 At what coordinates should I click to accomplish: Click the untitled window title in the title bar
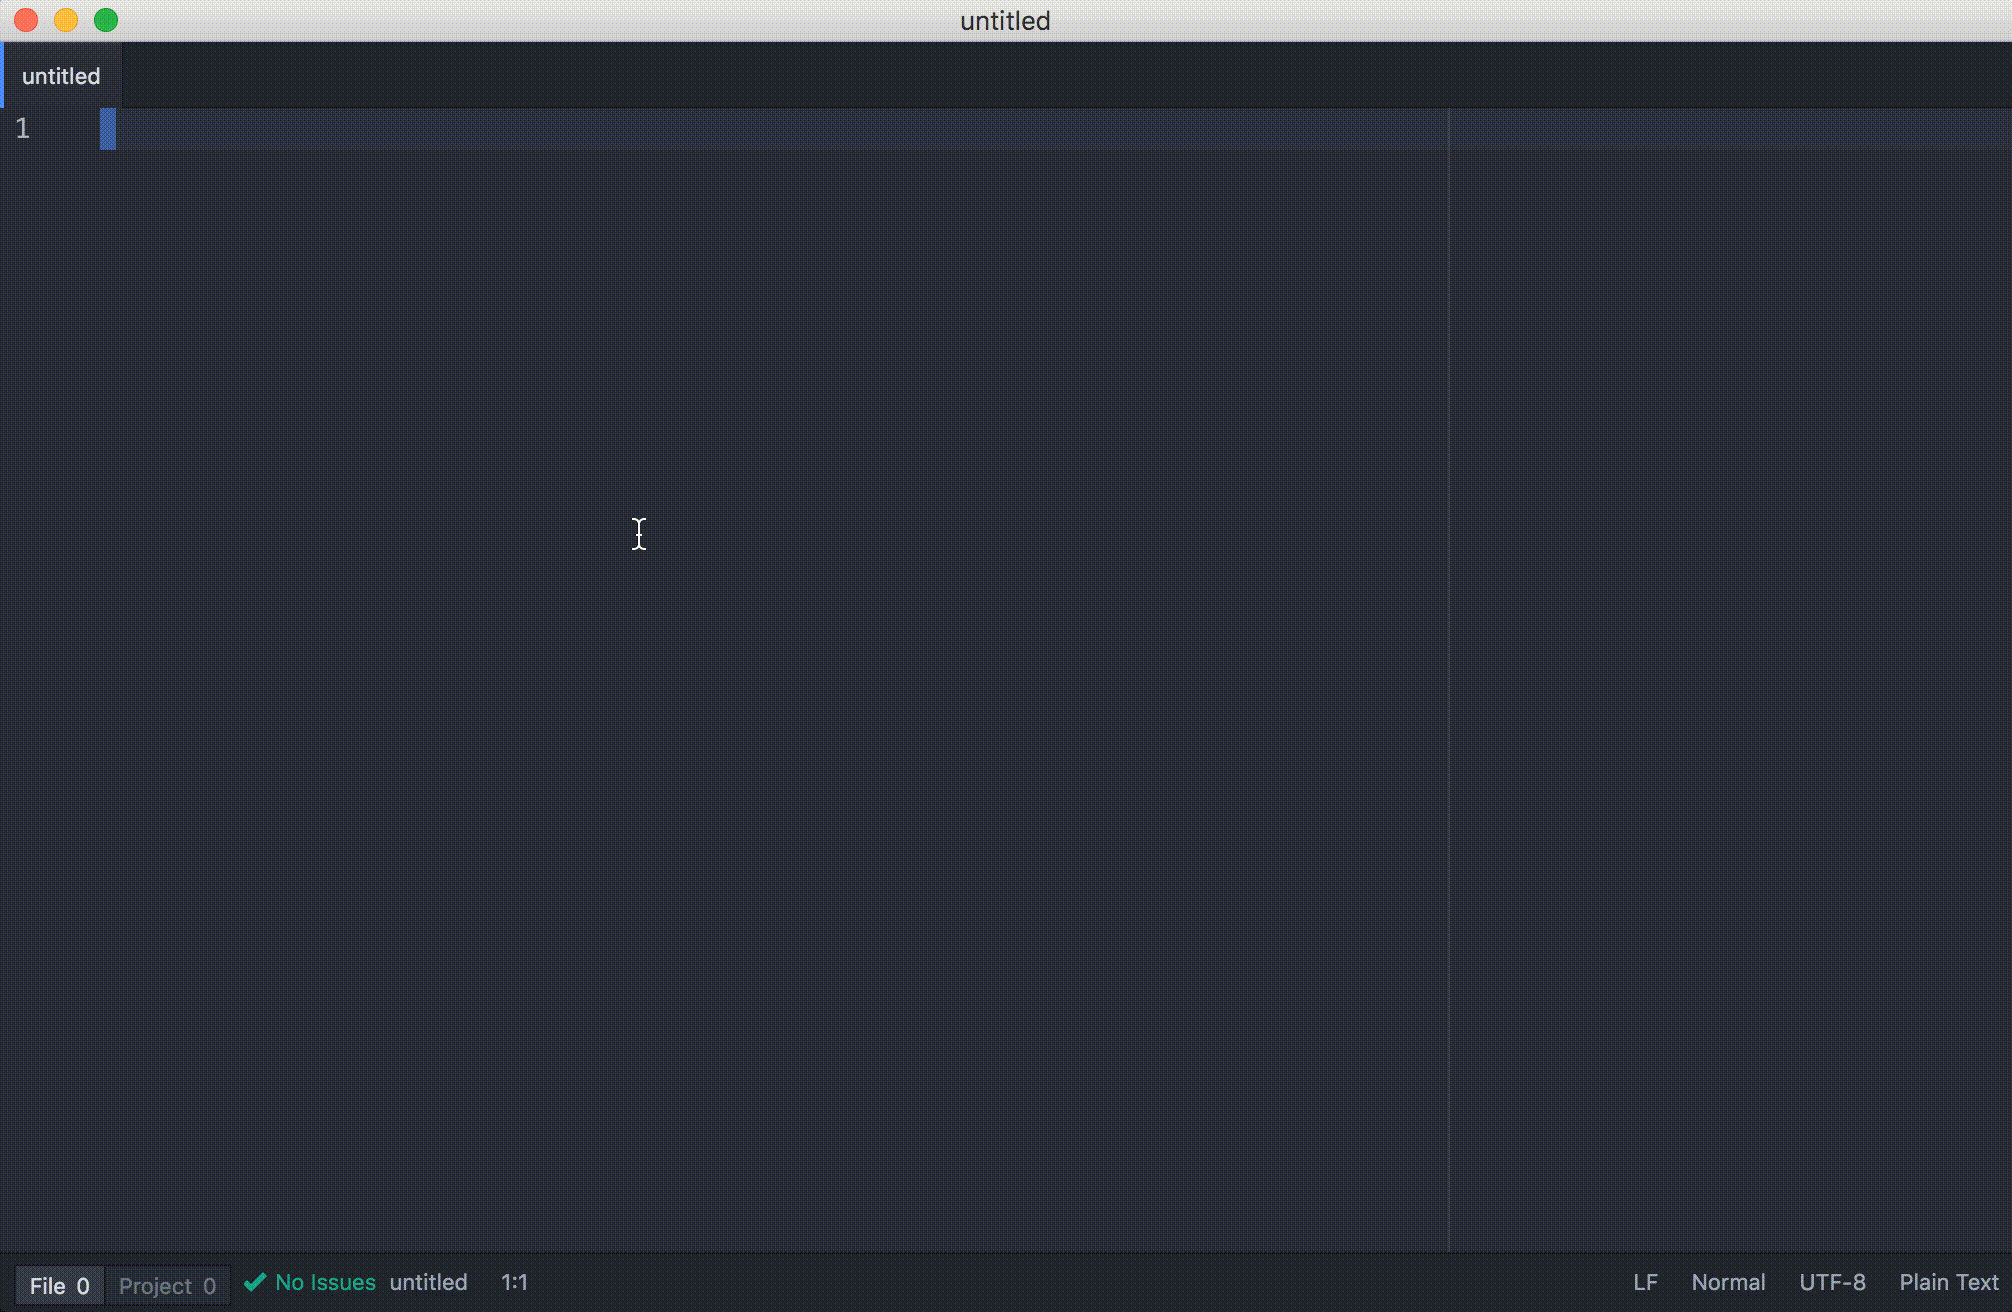click(x=1005, y=20)
